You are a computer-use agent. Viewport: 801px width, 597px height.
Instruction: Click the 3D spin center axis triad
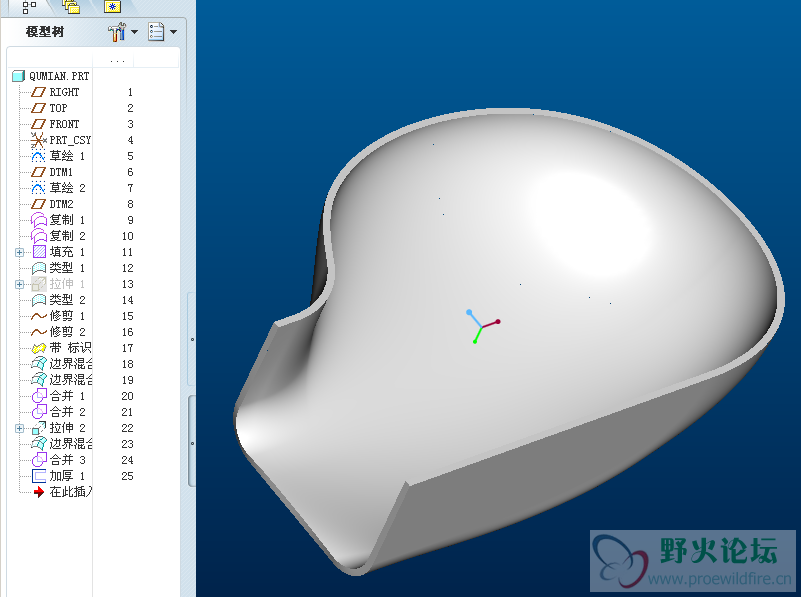pyautogui.click(x=483, y=326)
